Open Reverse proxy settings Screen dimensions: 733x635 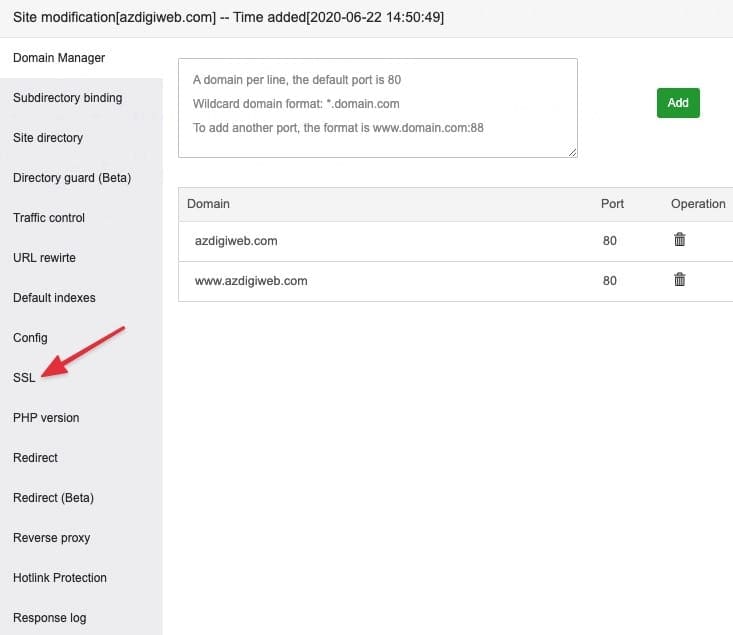tap(51, 538)
